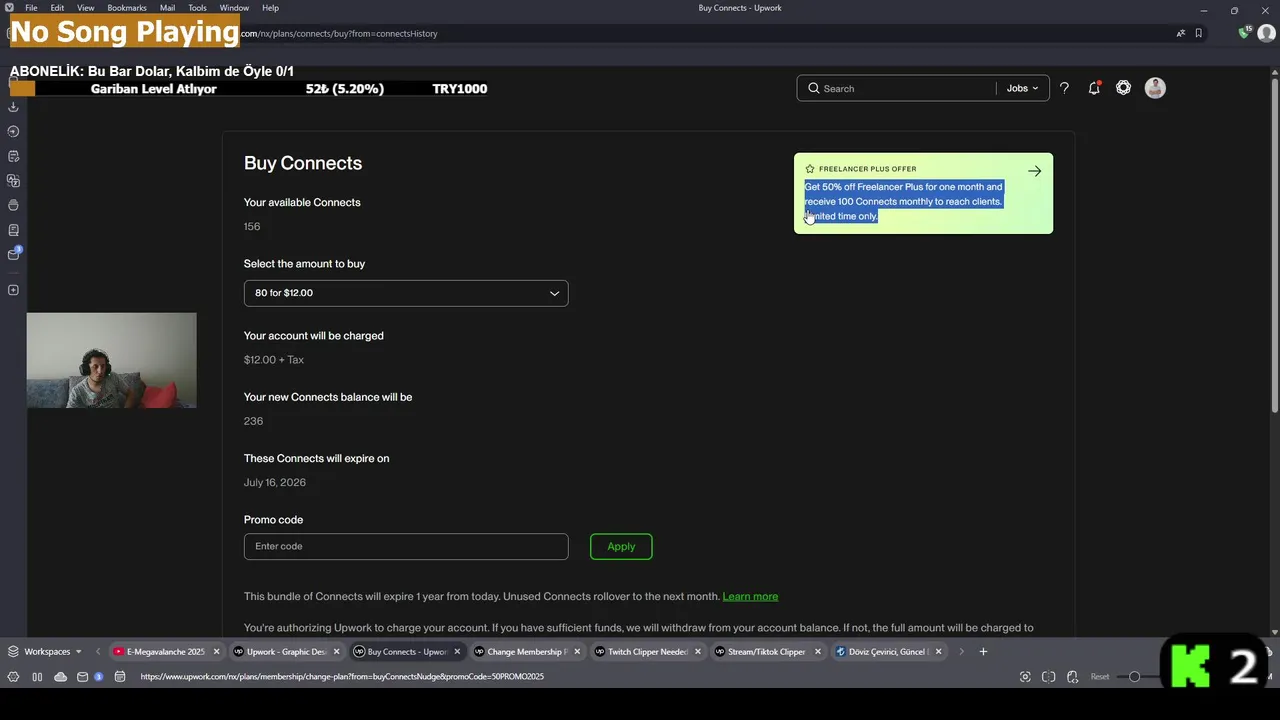Viewport: 1280px width, 720px height.
Task: Open the Reading List panel icon
Action: (x=13, y=230)
